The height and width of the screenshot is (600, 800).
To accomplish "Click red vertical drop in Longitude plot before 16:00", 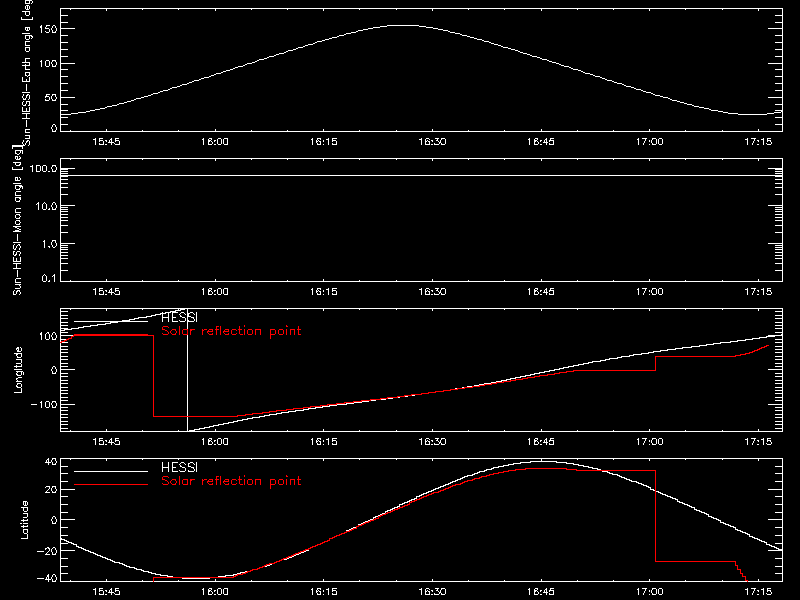I will (x=153, y=376).
